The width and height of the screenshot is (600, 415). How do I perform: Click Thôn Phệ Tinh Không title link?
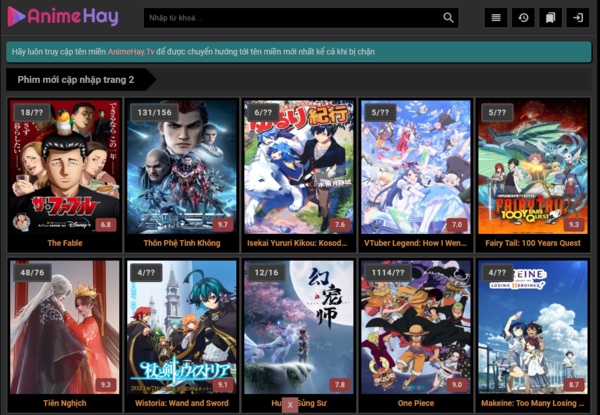click(x=182, y=243)
